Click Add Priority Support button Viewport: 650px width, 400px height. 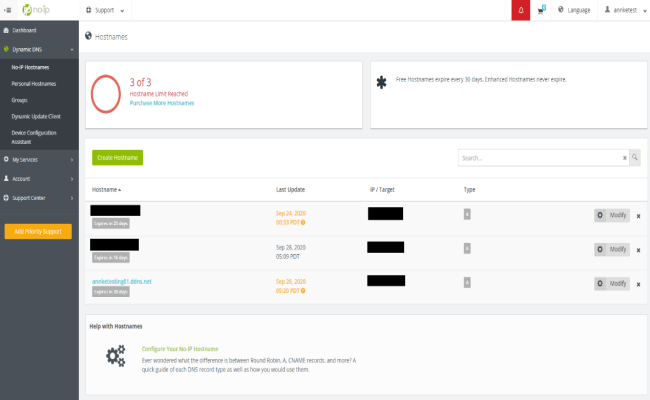(x=38, y=231)
